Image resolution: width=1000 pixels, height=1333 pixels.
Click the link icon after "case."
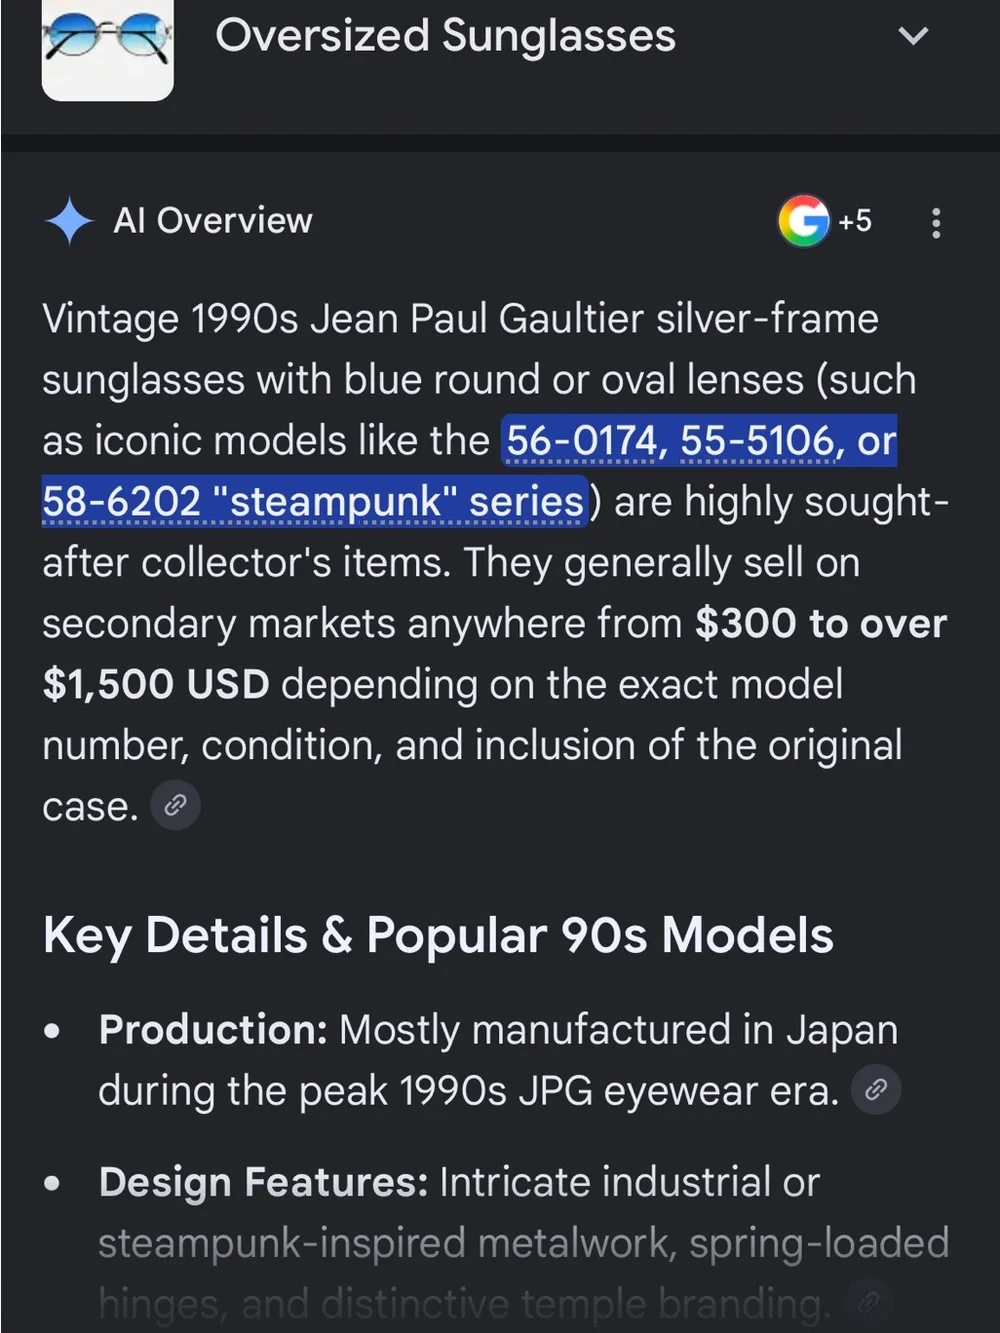coord(175,805)
